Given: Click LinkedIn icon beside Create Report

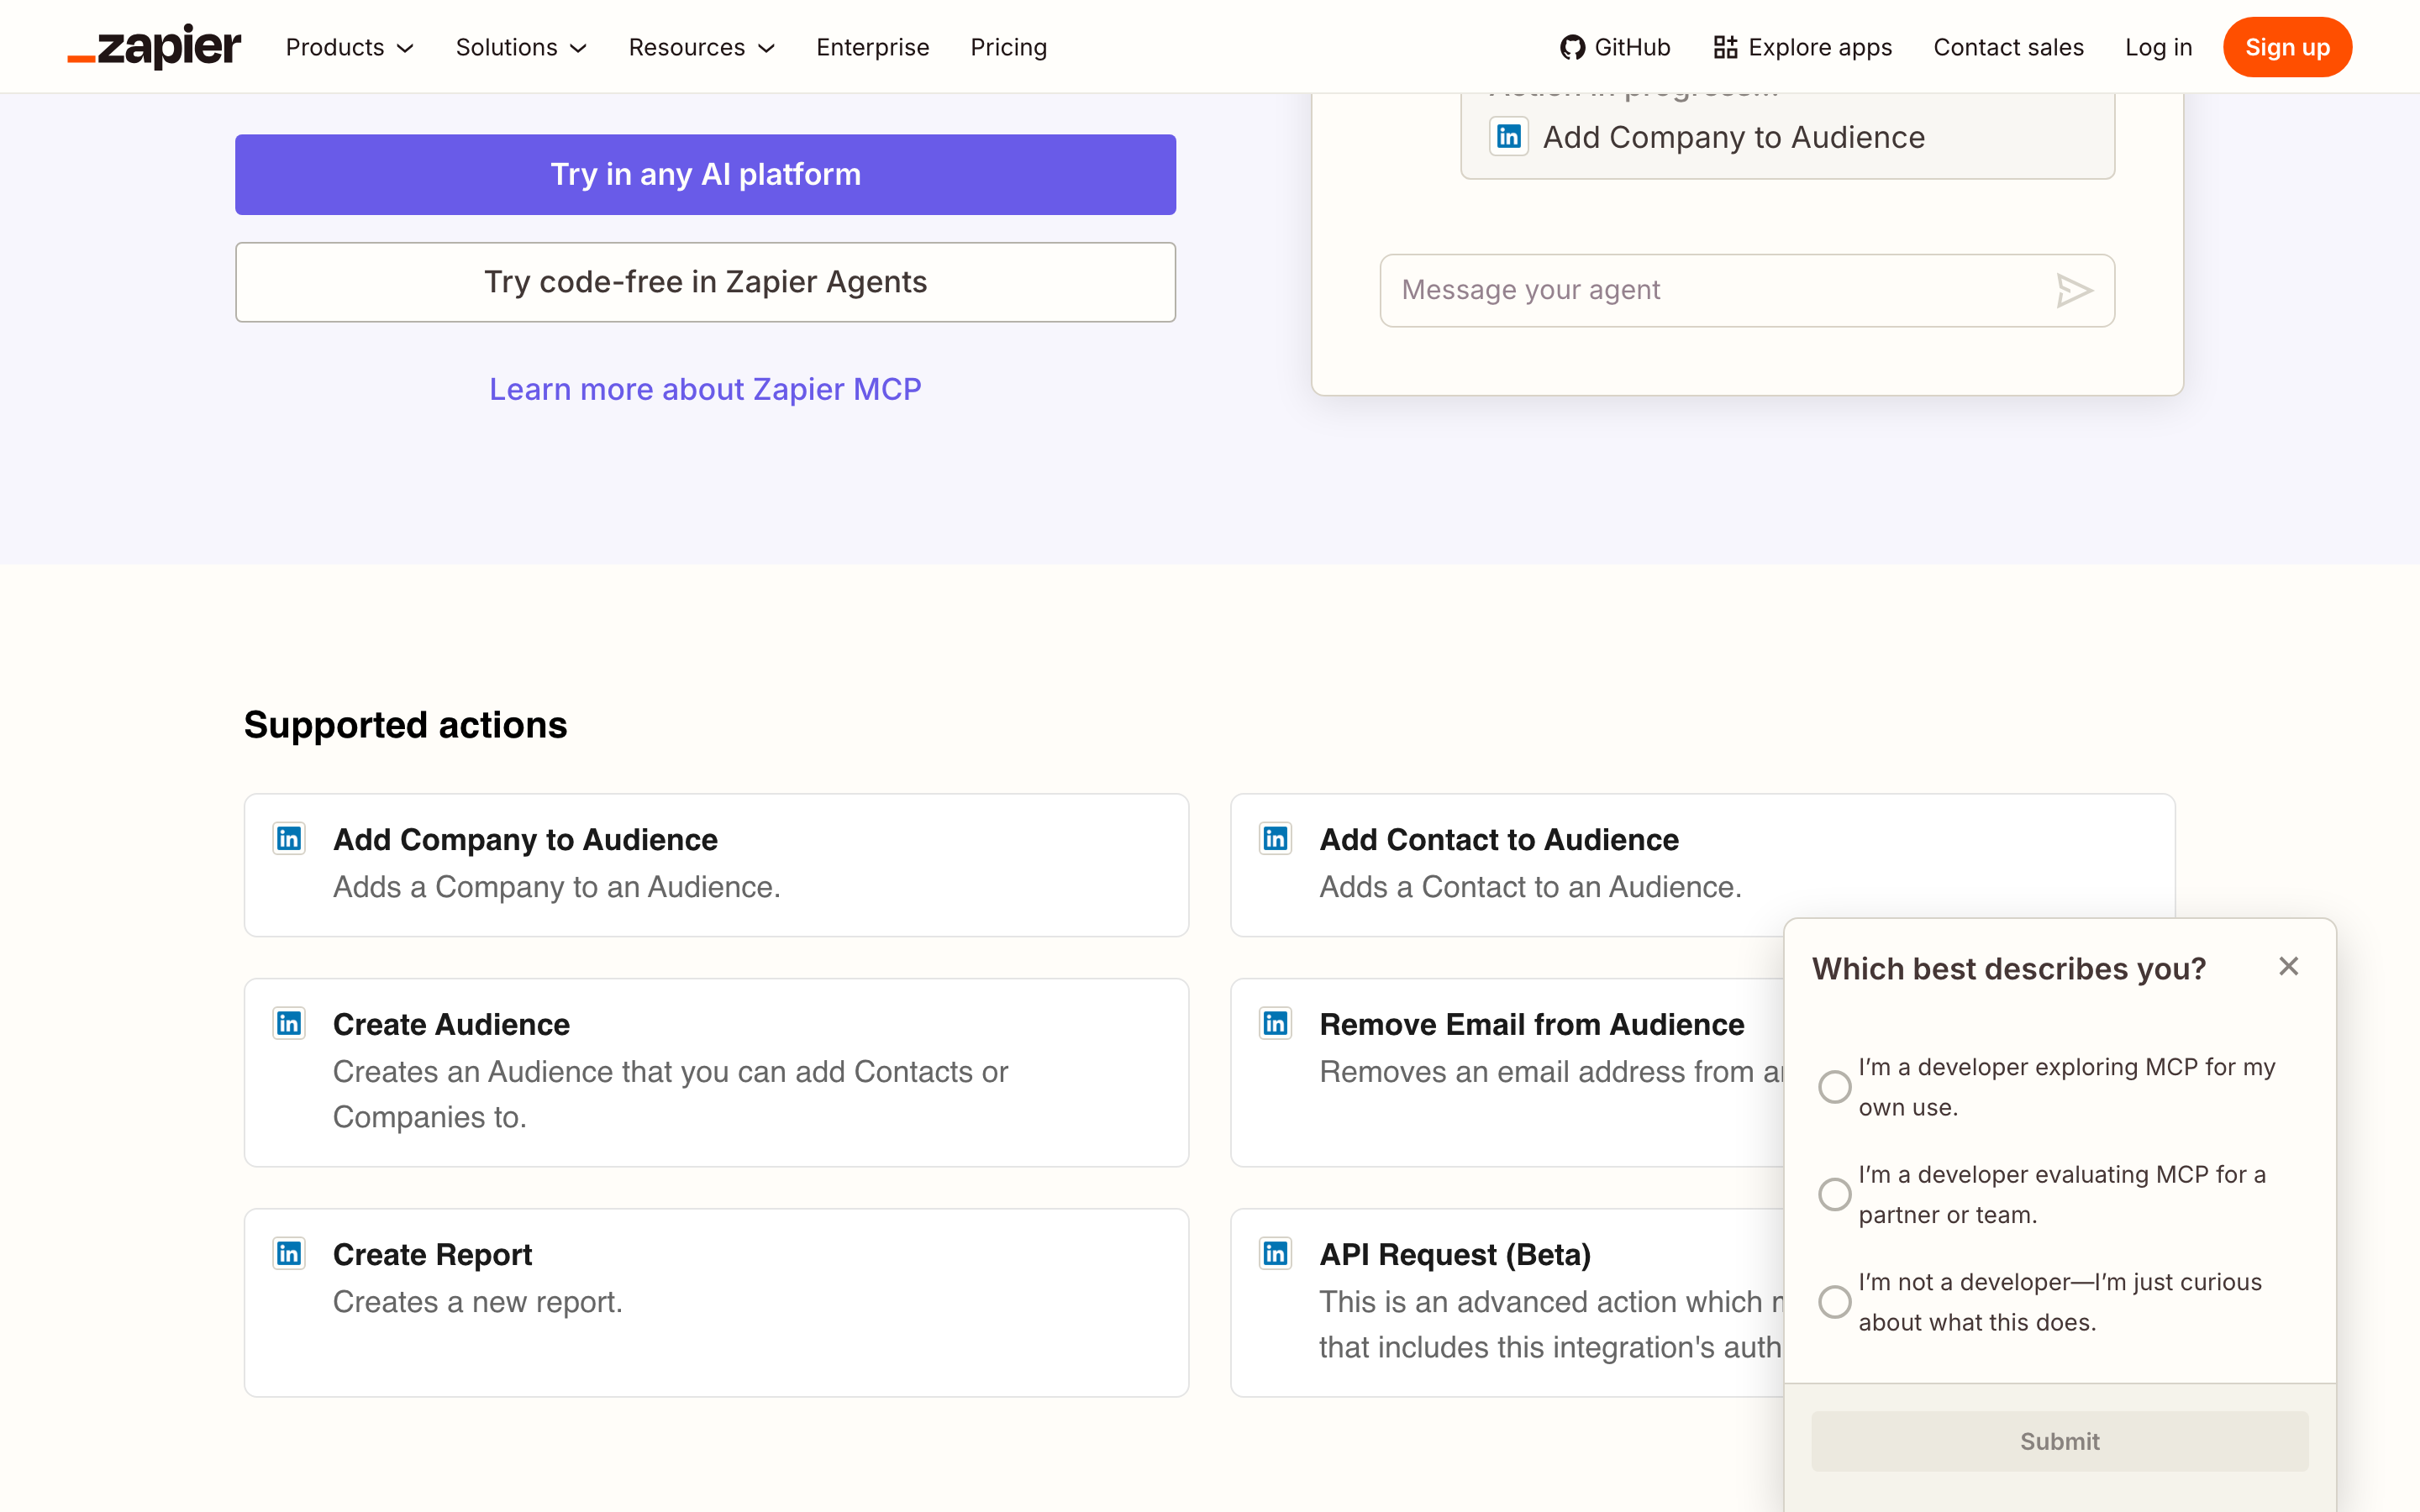Looking at the screenshot, I should click(289, 1253).
